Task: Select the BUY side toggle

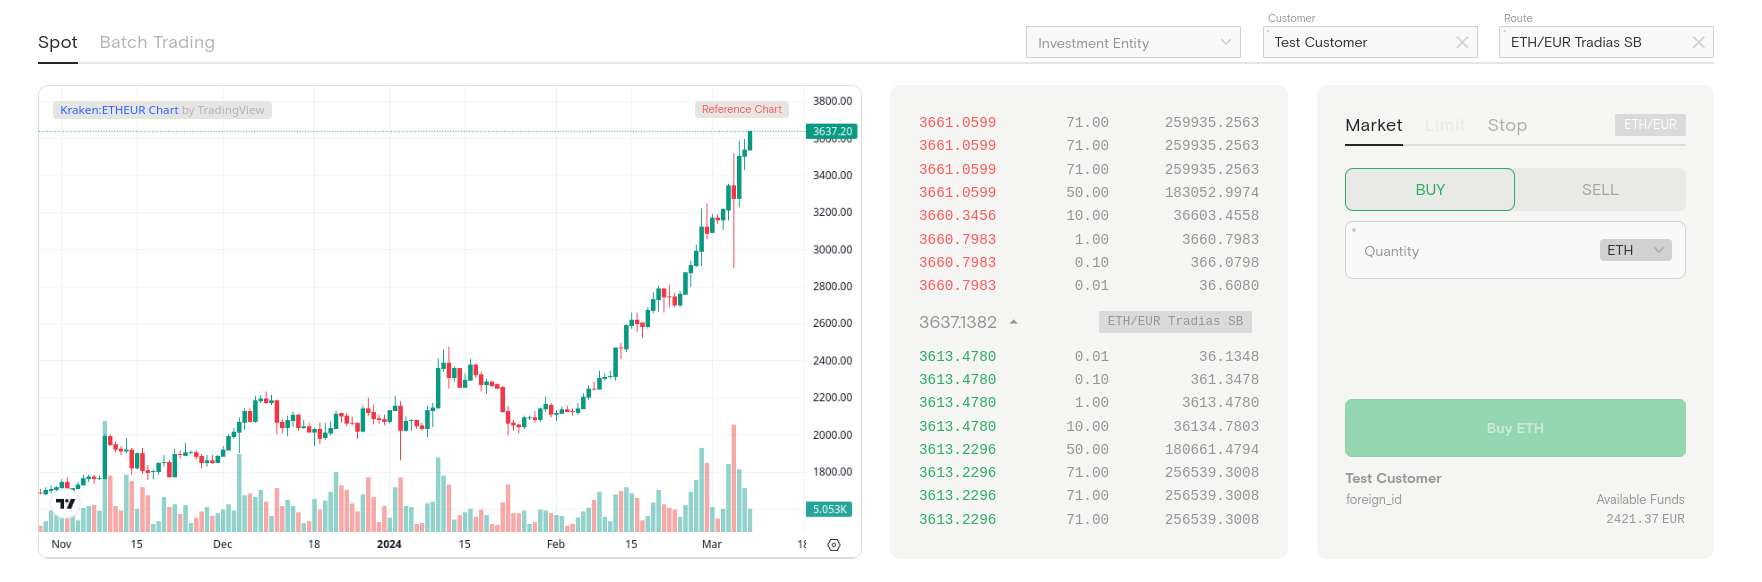Action: click(1429, 190)
